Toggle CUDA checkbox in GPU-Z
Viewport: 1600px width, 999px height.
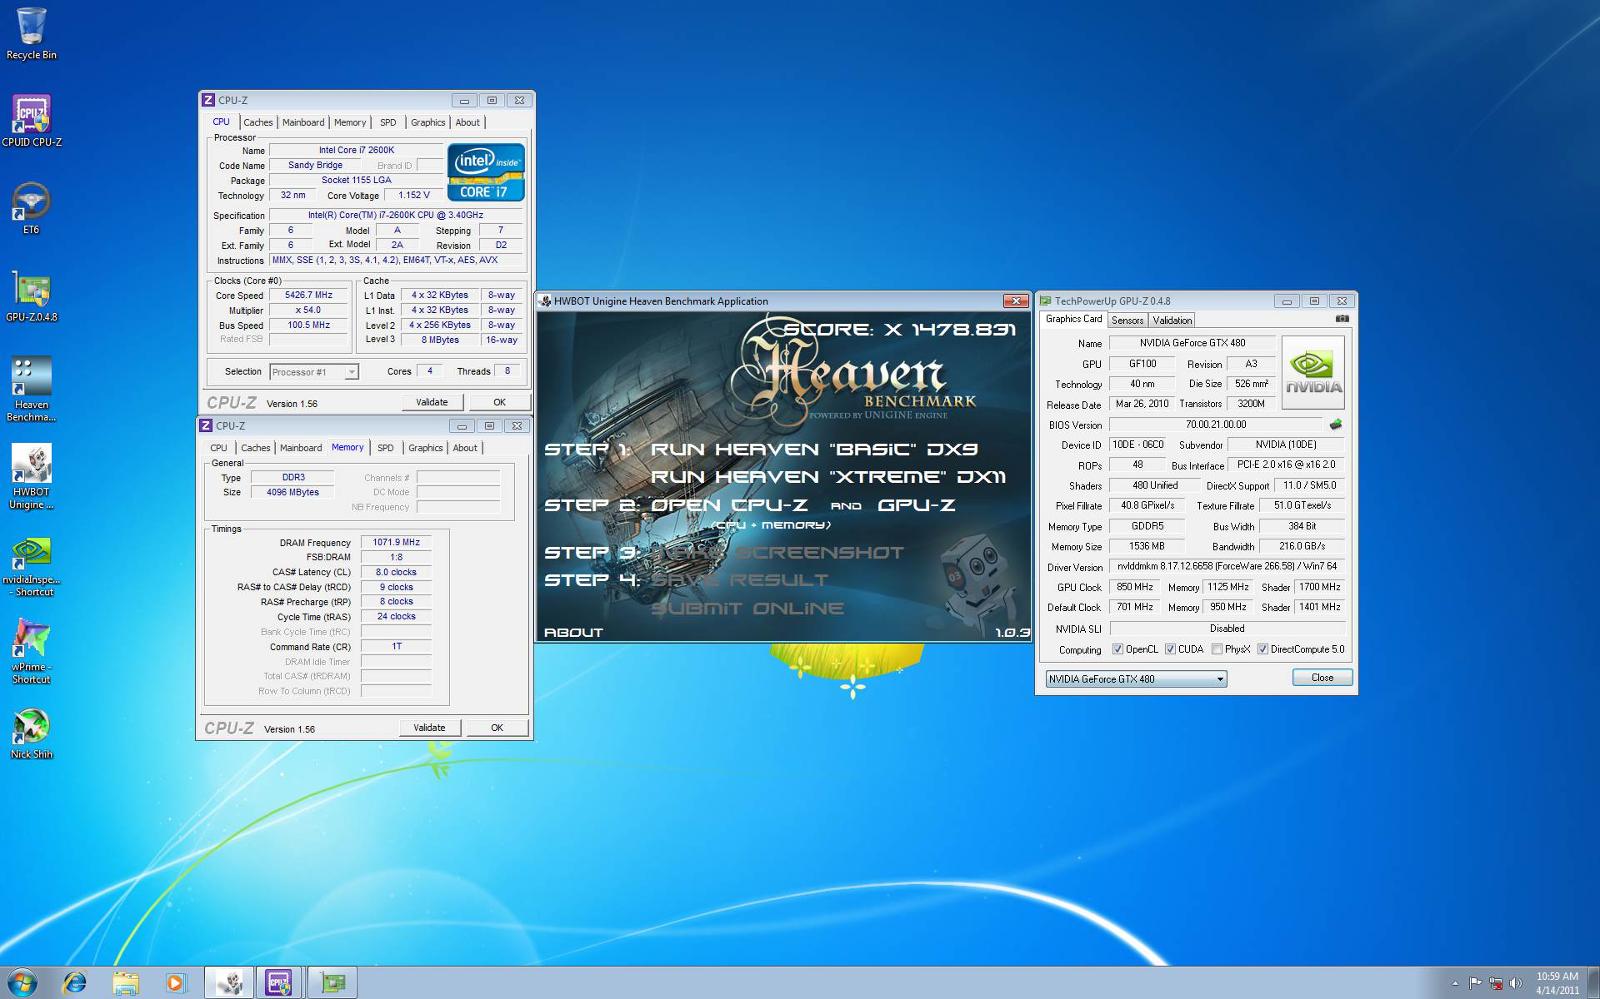(1170, 649)
